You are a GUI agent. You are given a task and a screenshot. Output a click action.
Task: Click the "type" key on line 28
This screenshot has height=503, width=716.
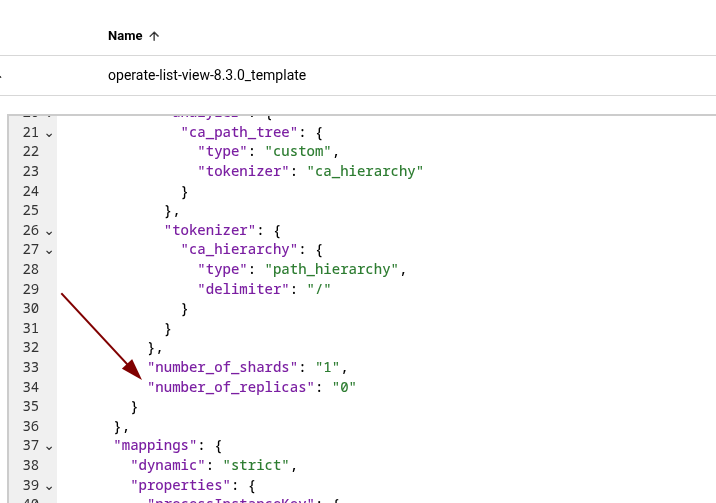point(222,269)
